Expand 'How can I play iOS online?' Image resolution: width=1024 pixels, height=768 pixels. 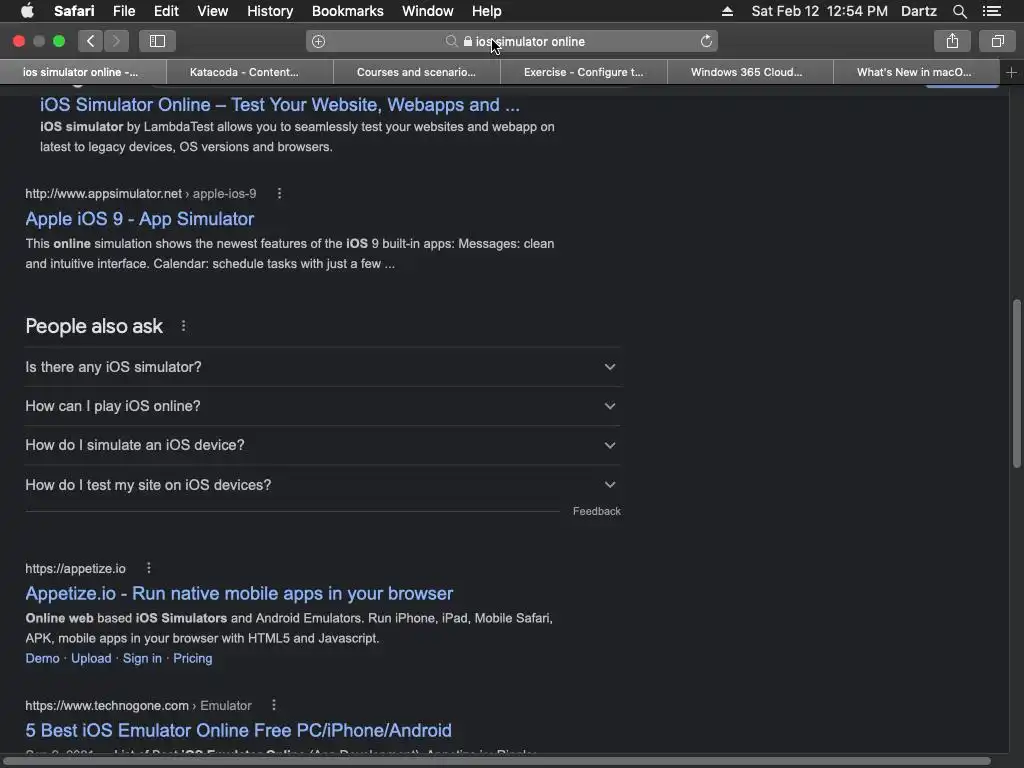323,406
